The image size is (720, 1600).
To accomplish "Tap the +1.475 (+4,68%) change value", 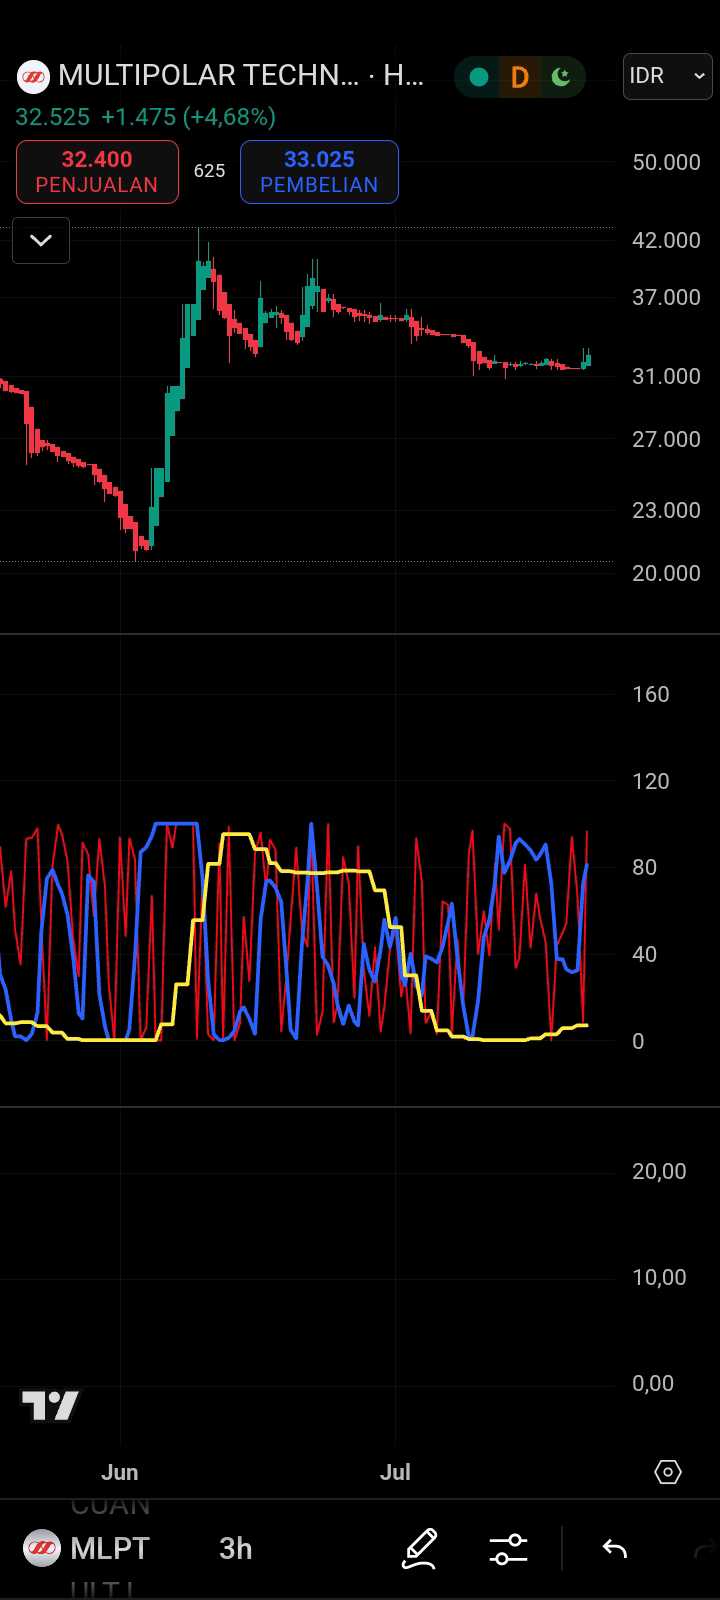I will 188,117.
